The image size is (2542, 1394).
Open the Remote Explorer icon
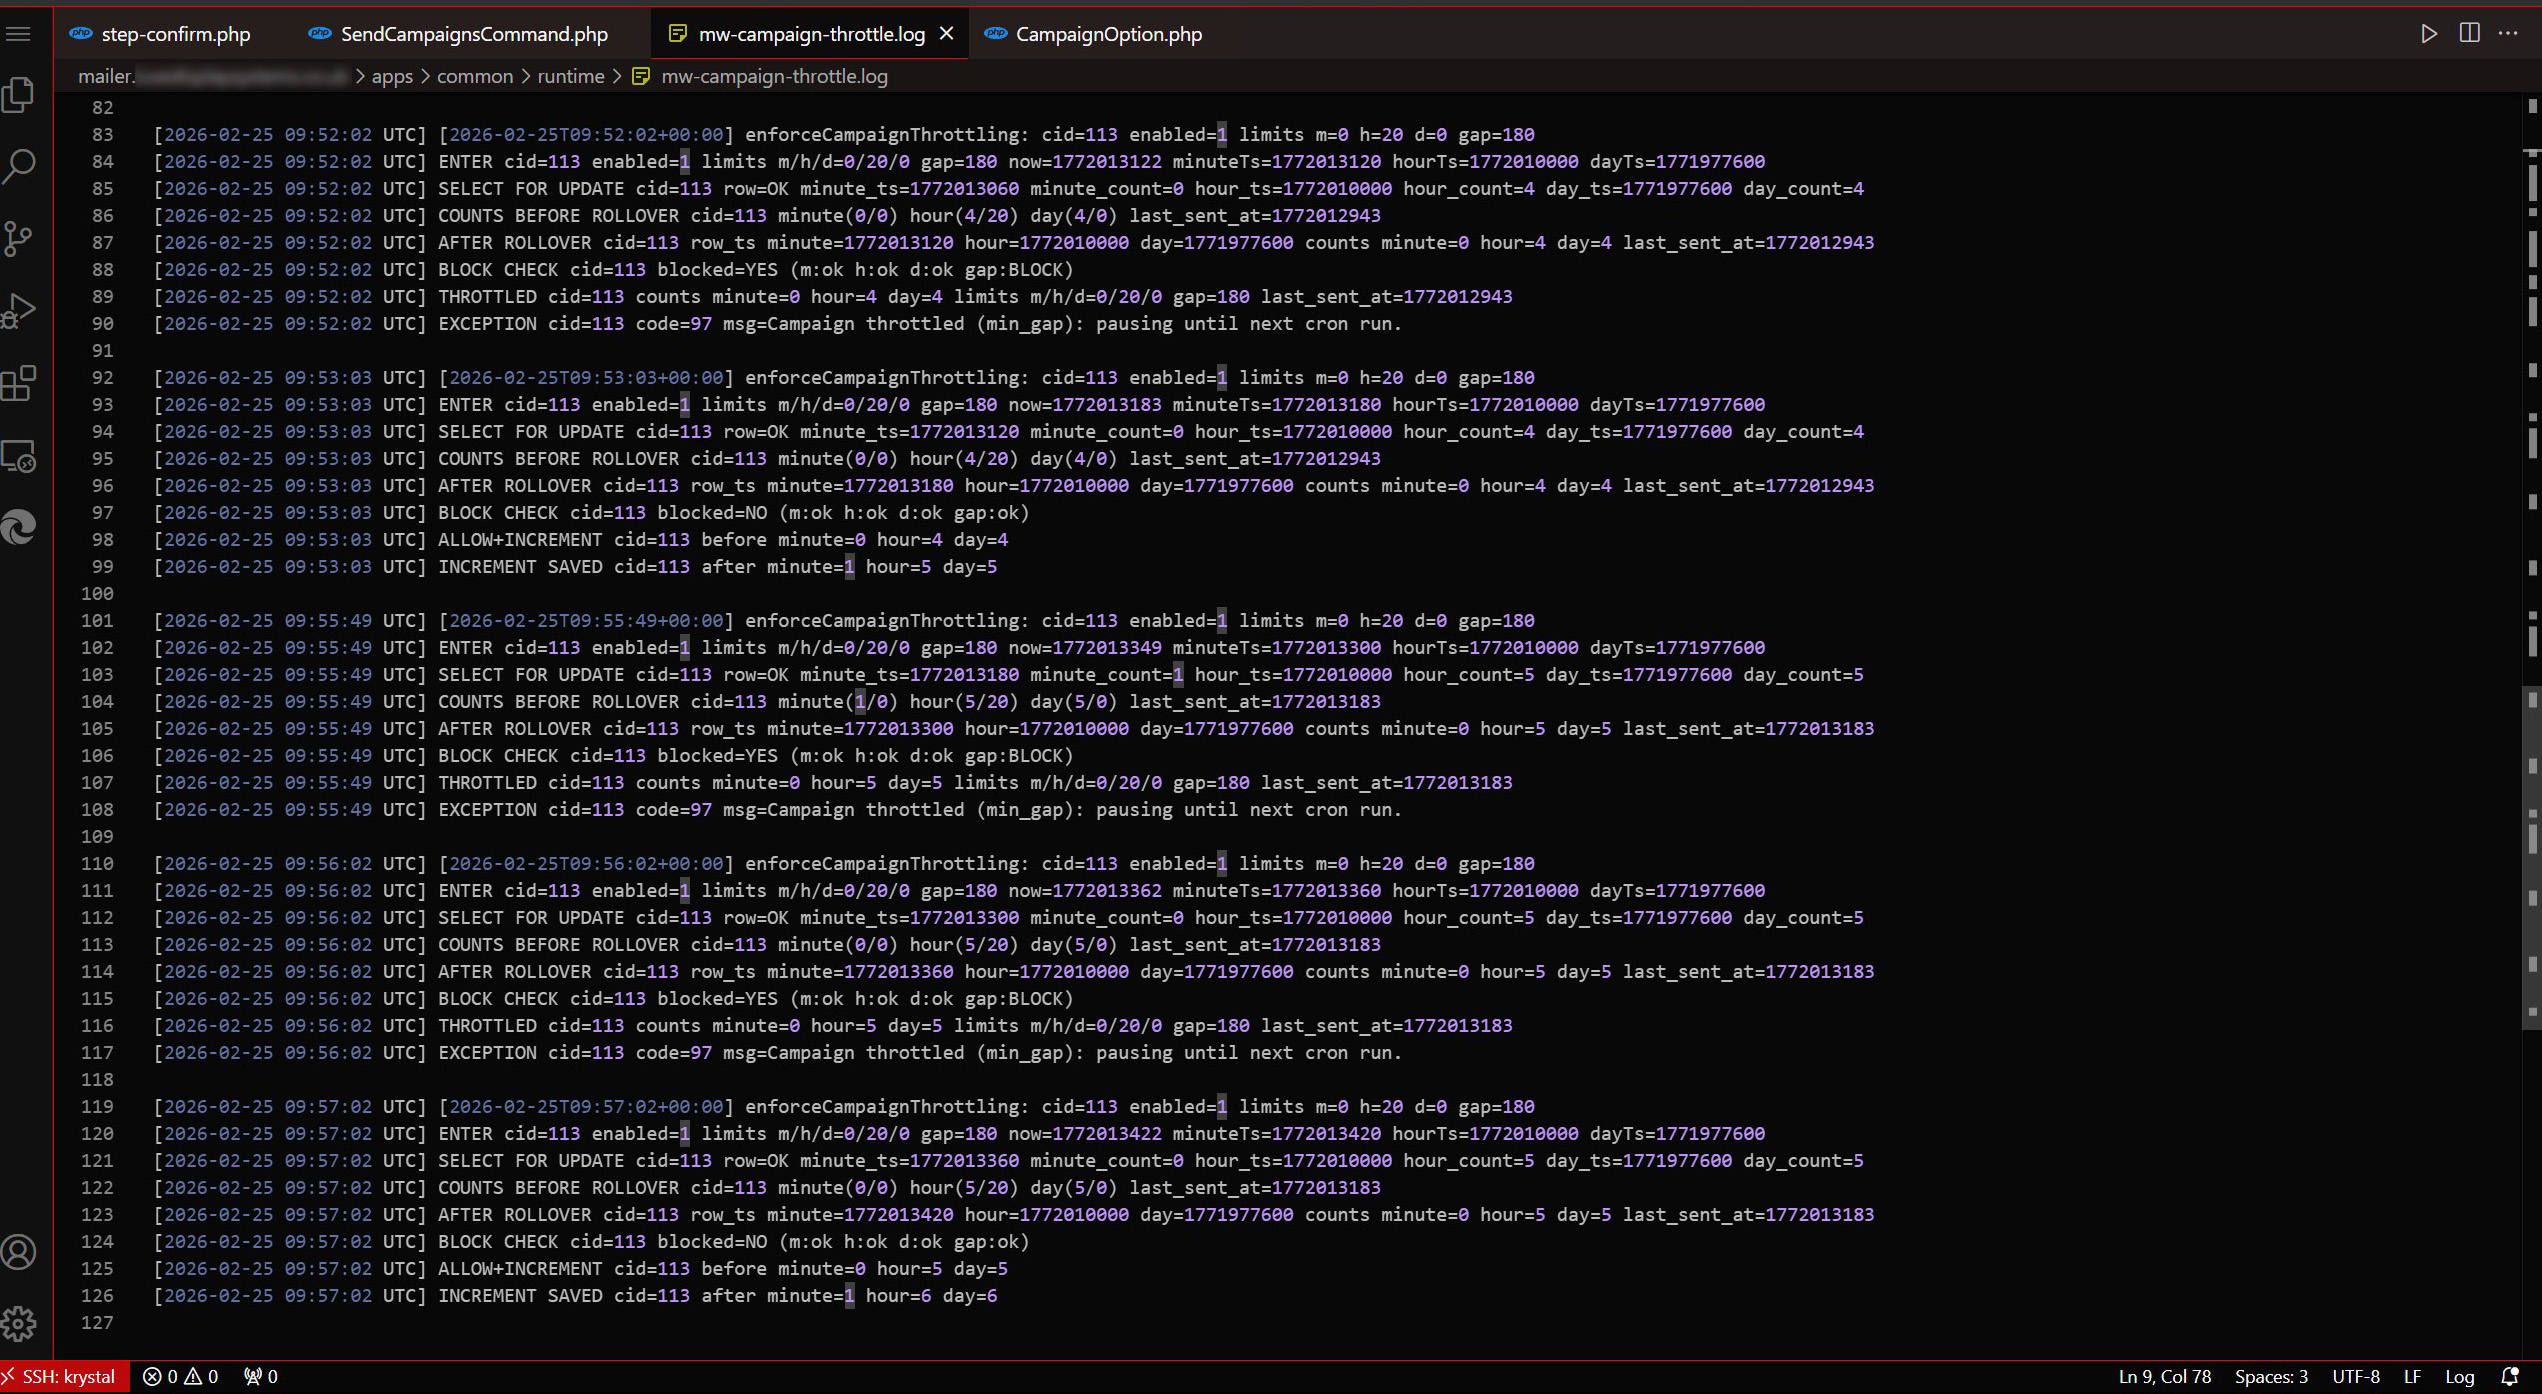tap(19, 456)
